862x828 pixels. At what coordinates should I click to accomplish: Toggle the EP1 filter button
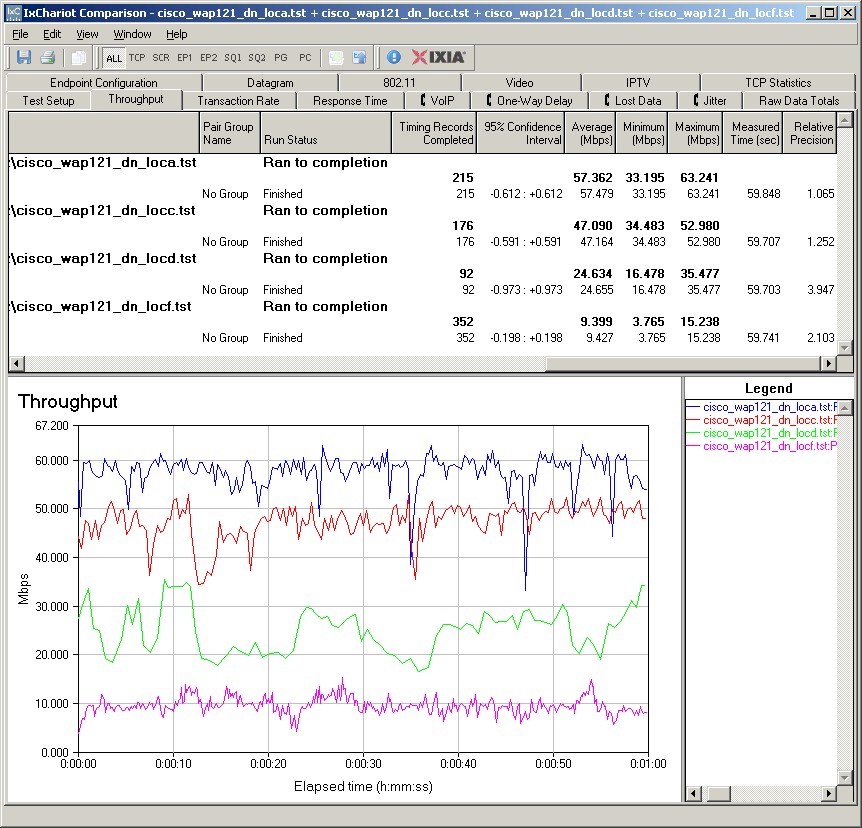[x=185, y=57]
